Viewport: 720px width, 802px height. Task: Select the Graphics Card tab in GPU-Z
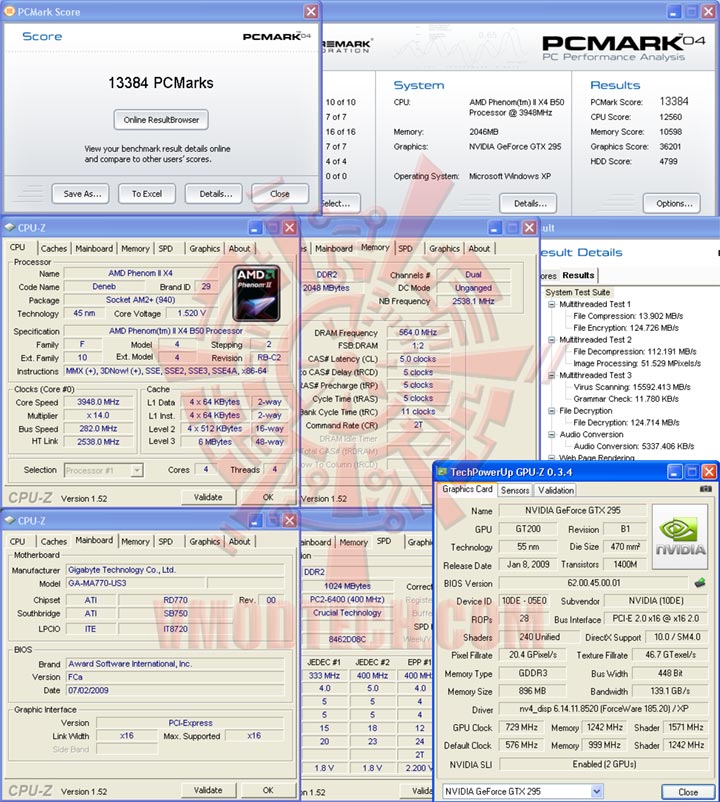pos(467,489)
